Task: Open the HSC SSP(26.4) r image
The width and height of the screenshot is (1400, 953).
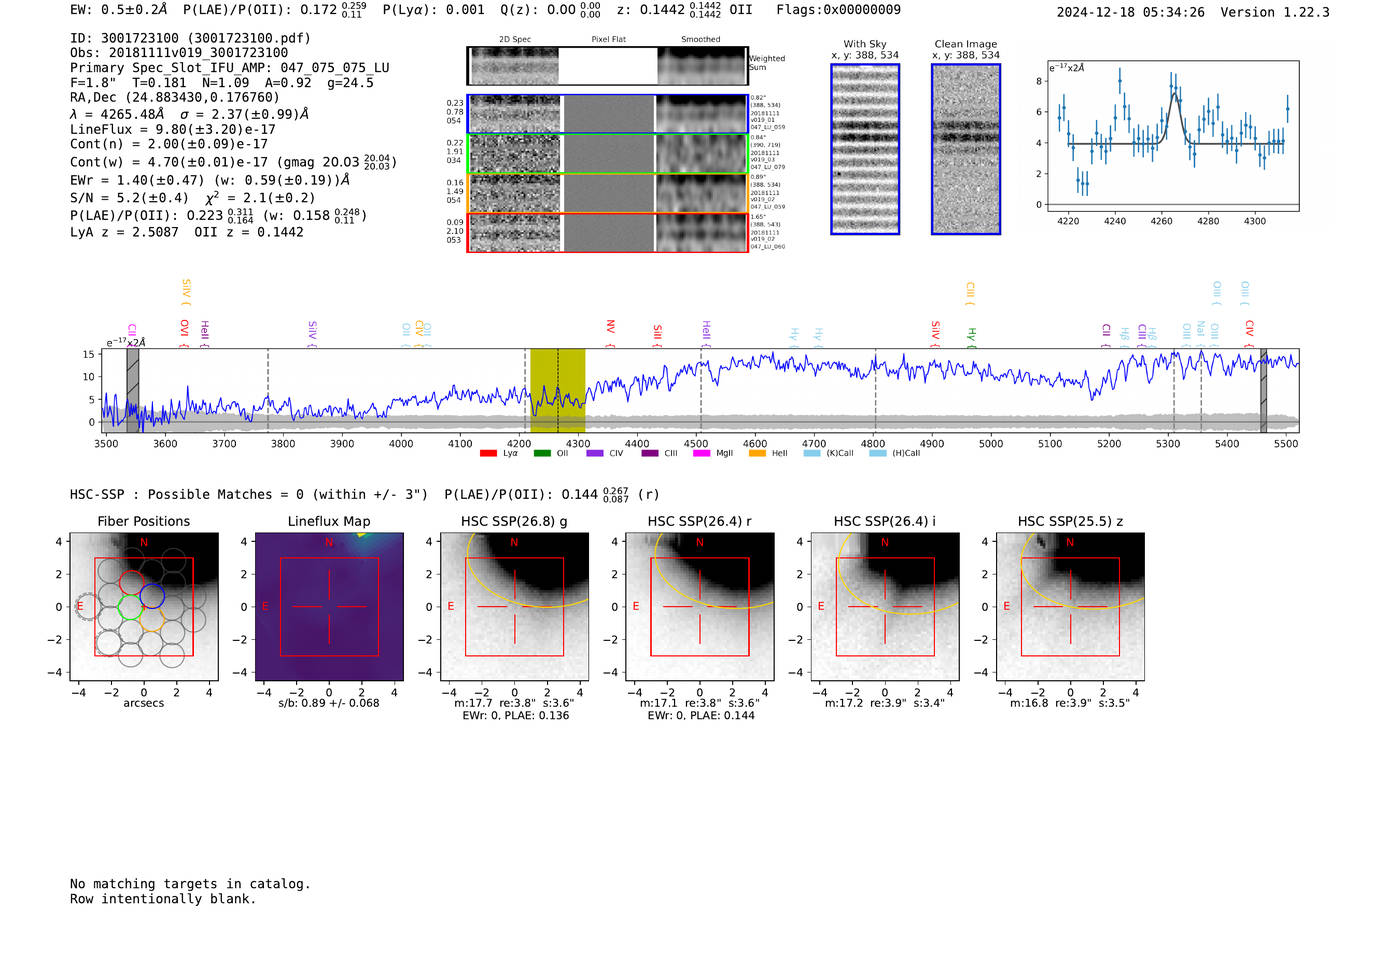Action: coord(700,607)
